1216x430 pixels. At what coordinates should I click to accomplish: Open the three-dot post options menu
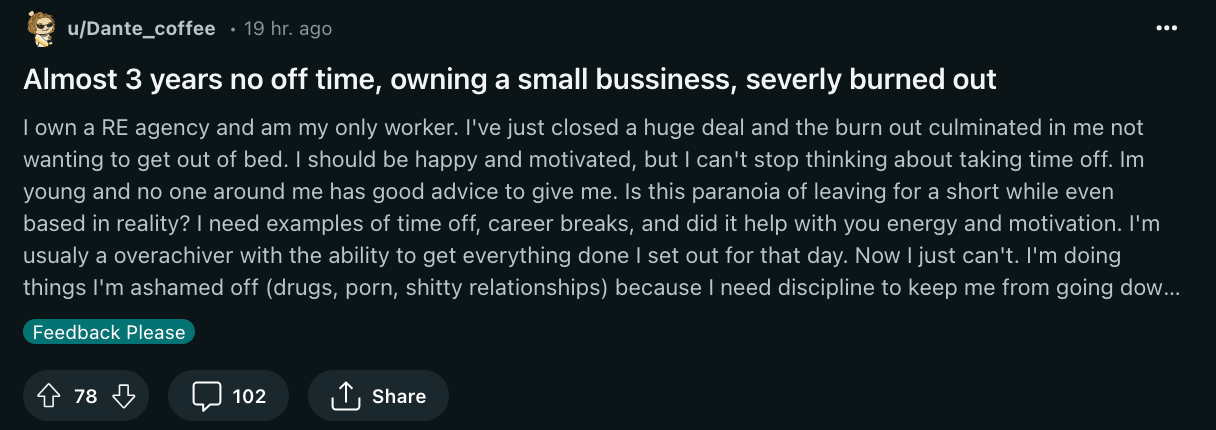coord(1166,28)
